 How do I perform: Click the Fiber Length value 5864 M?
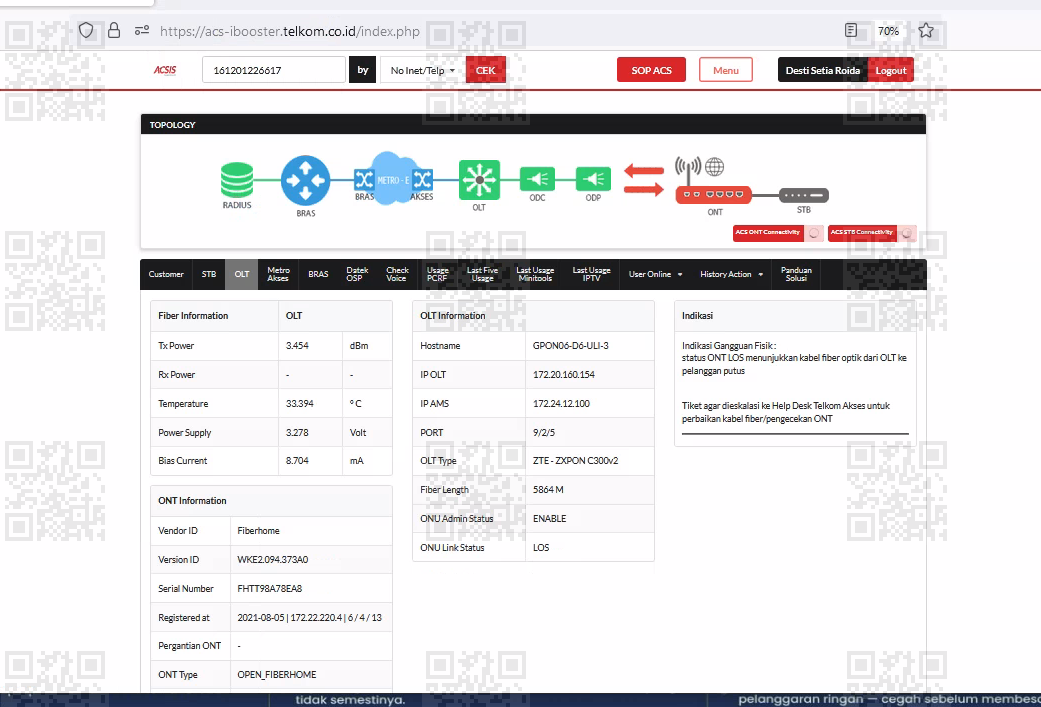point(548,489)
